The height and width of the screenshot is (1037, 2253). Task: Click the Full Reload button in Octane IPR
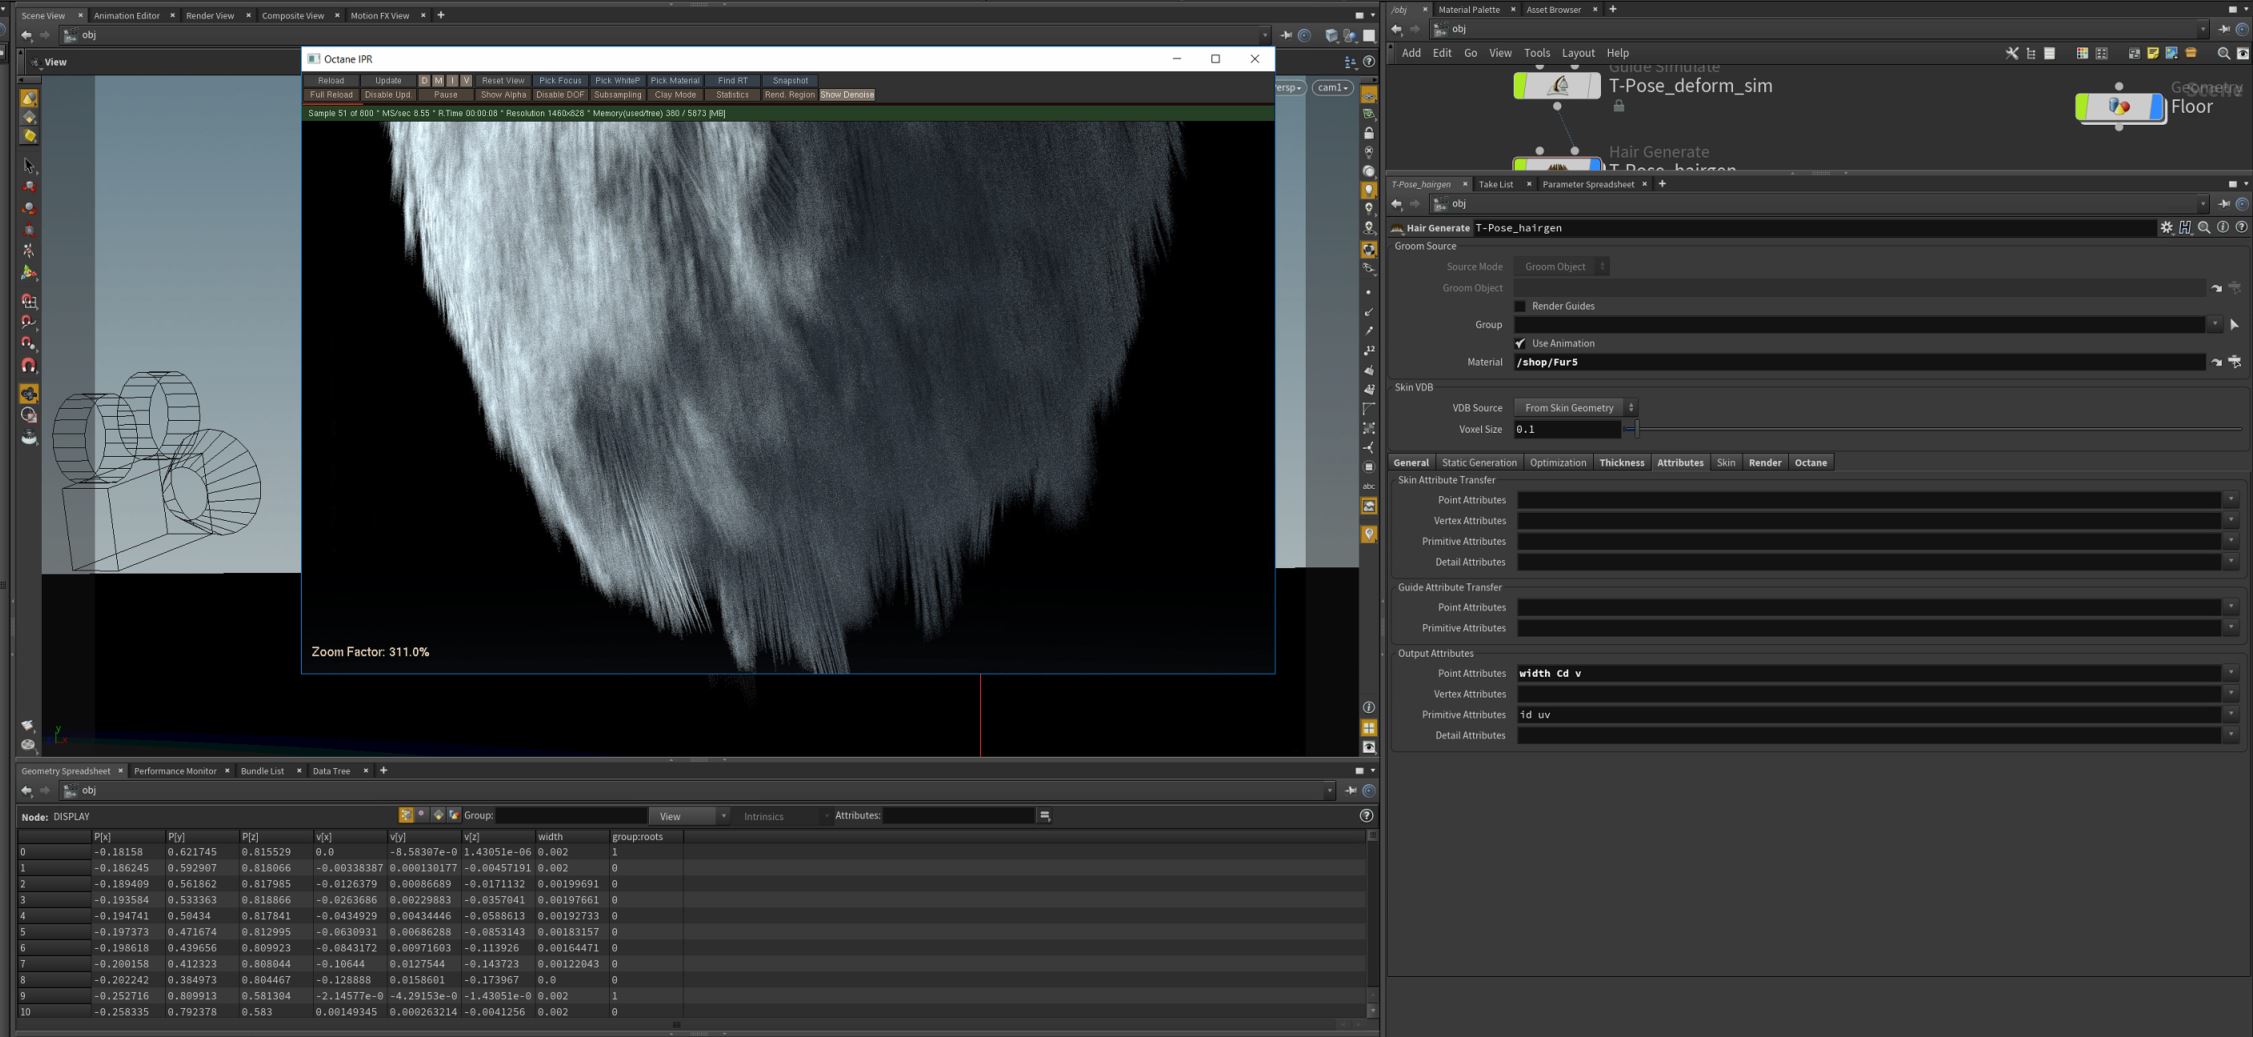331,95
